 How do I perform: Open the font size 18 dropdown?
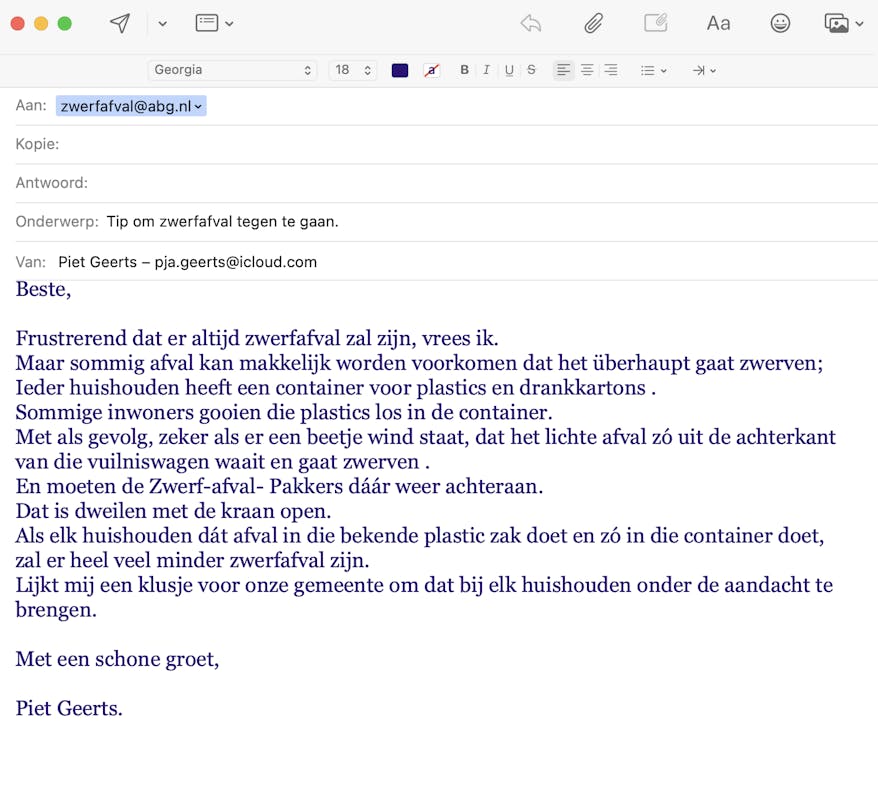(x=352, y=70)
